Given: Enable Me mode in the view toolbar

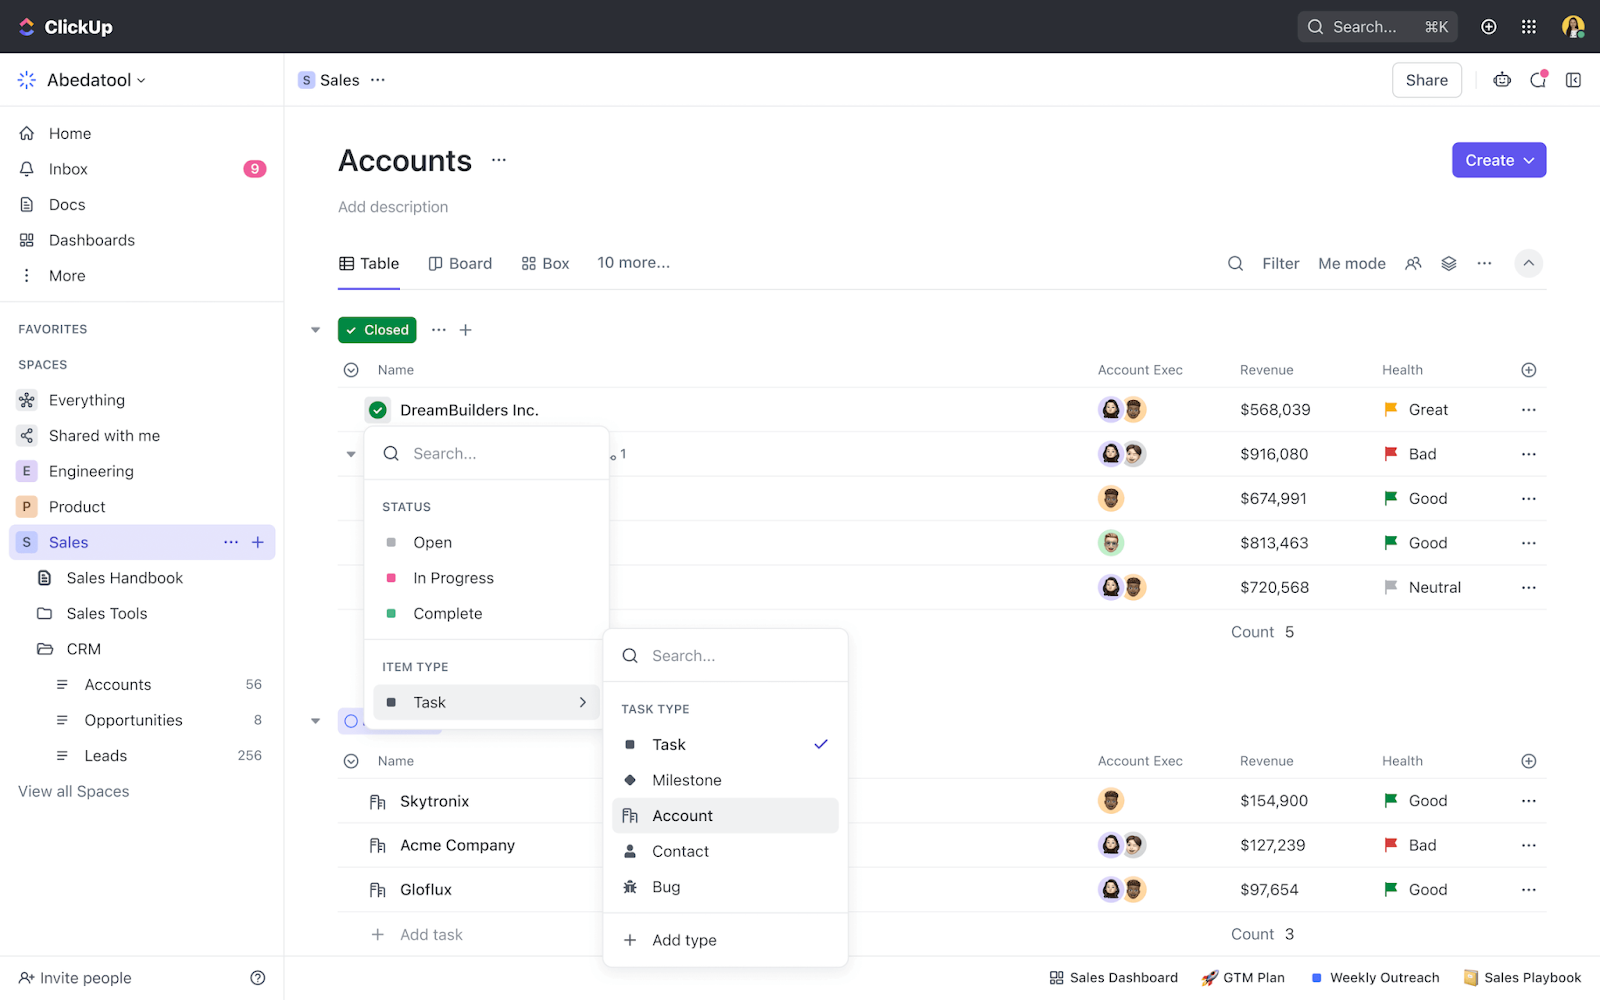Looking at the screenshot, I should [1351, 263].
